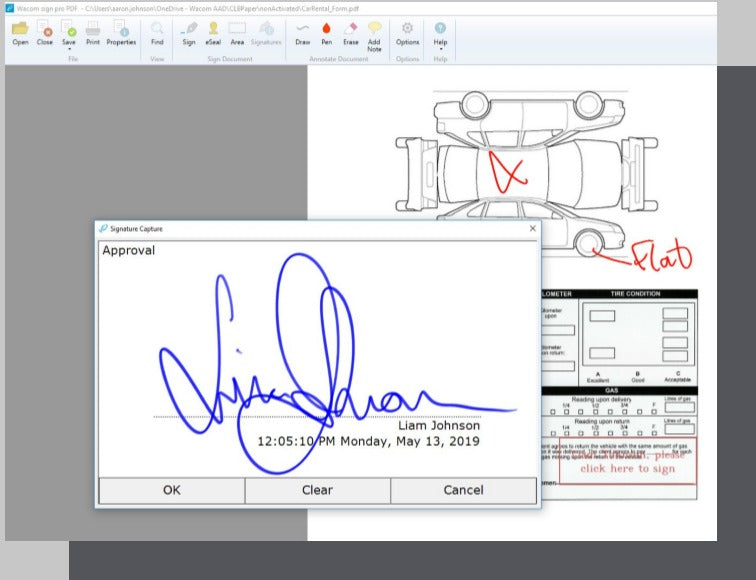Activate the Area selection tool
Image resolution: width=756 pixels, height=580 pixels.
(237, 33)
